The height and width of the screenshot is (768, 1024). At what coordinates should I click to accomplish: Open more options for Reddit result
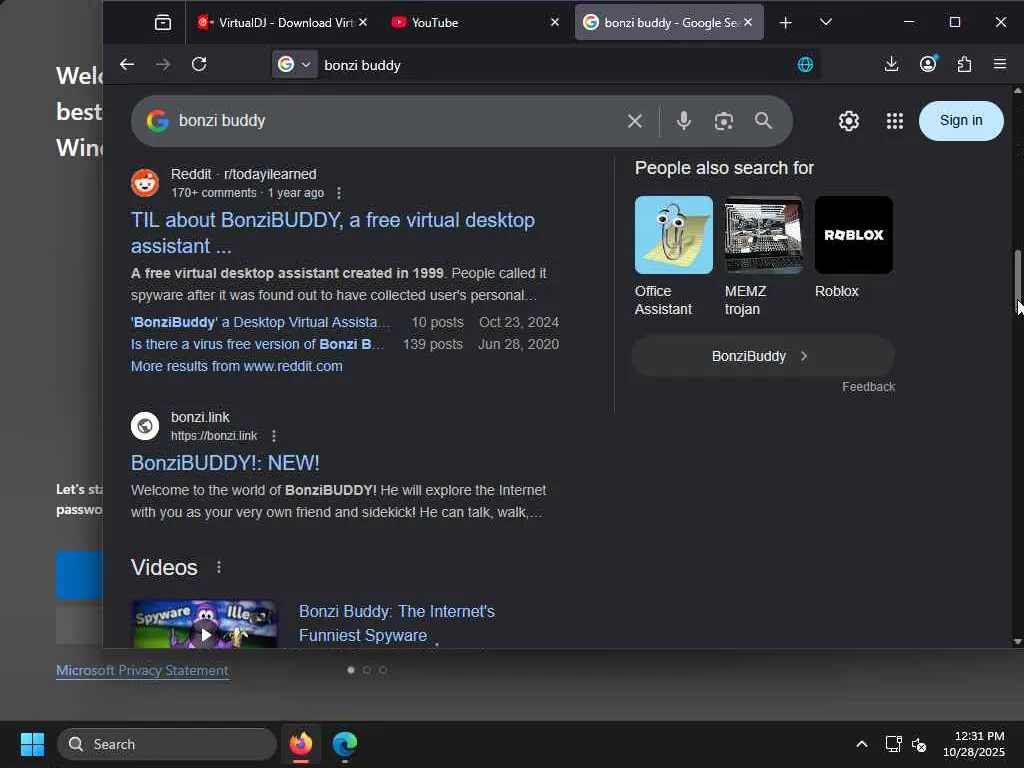click(338, 193)
